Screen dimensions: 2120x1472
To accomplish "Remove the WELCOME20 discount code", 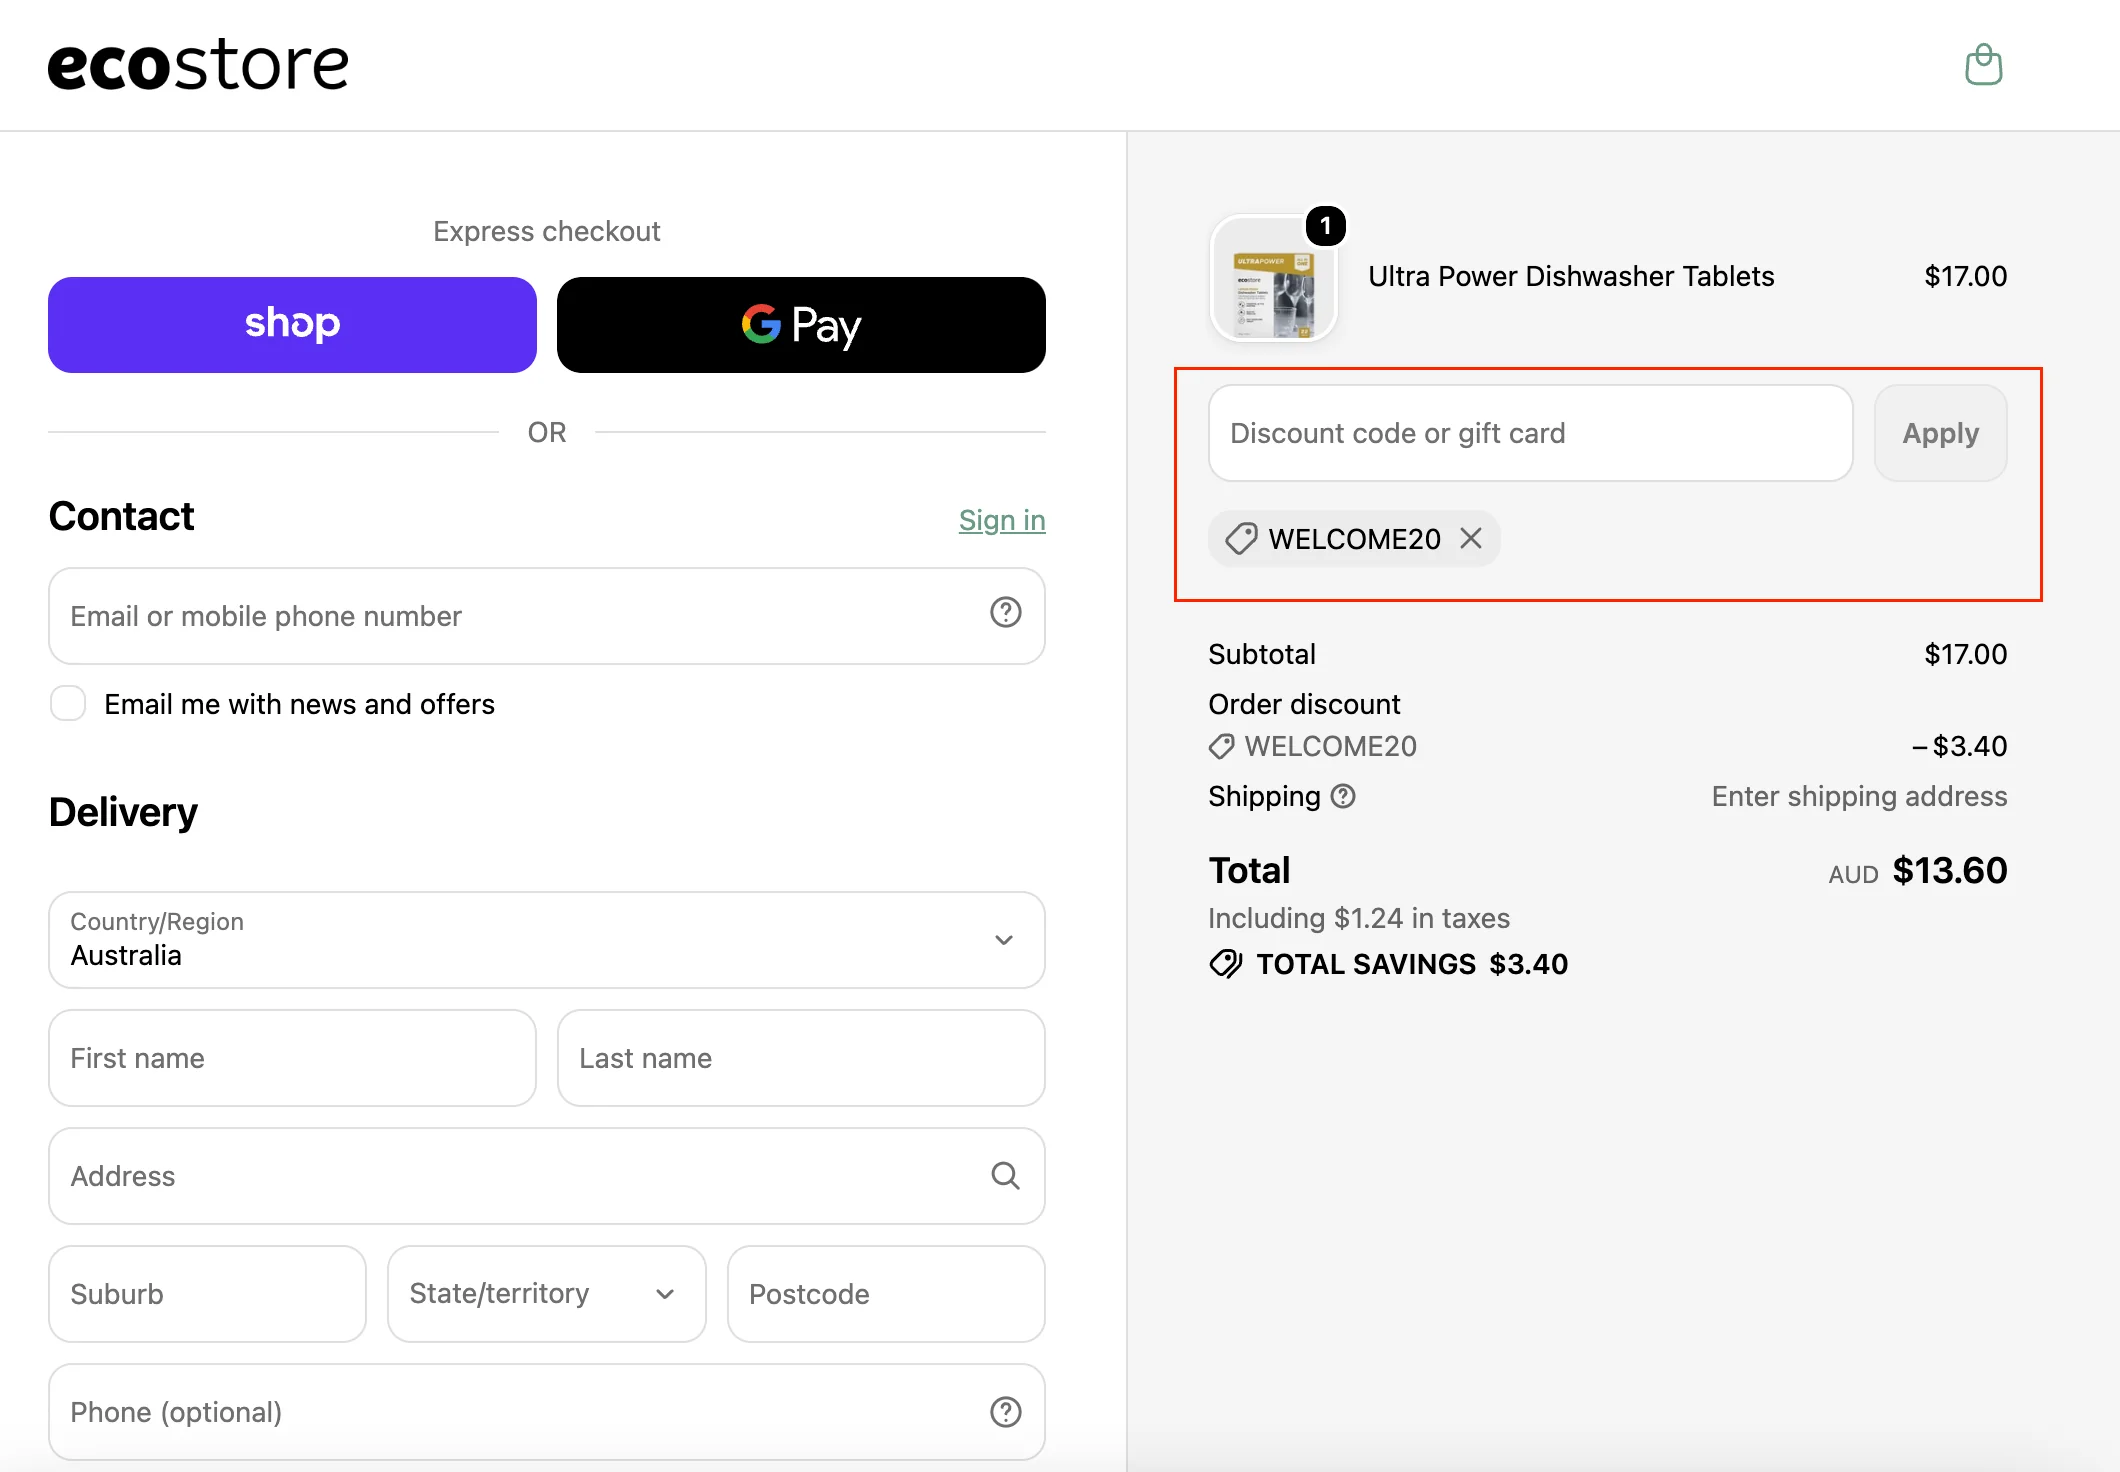I will click(x=1471, y=539).
